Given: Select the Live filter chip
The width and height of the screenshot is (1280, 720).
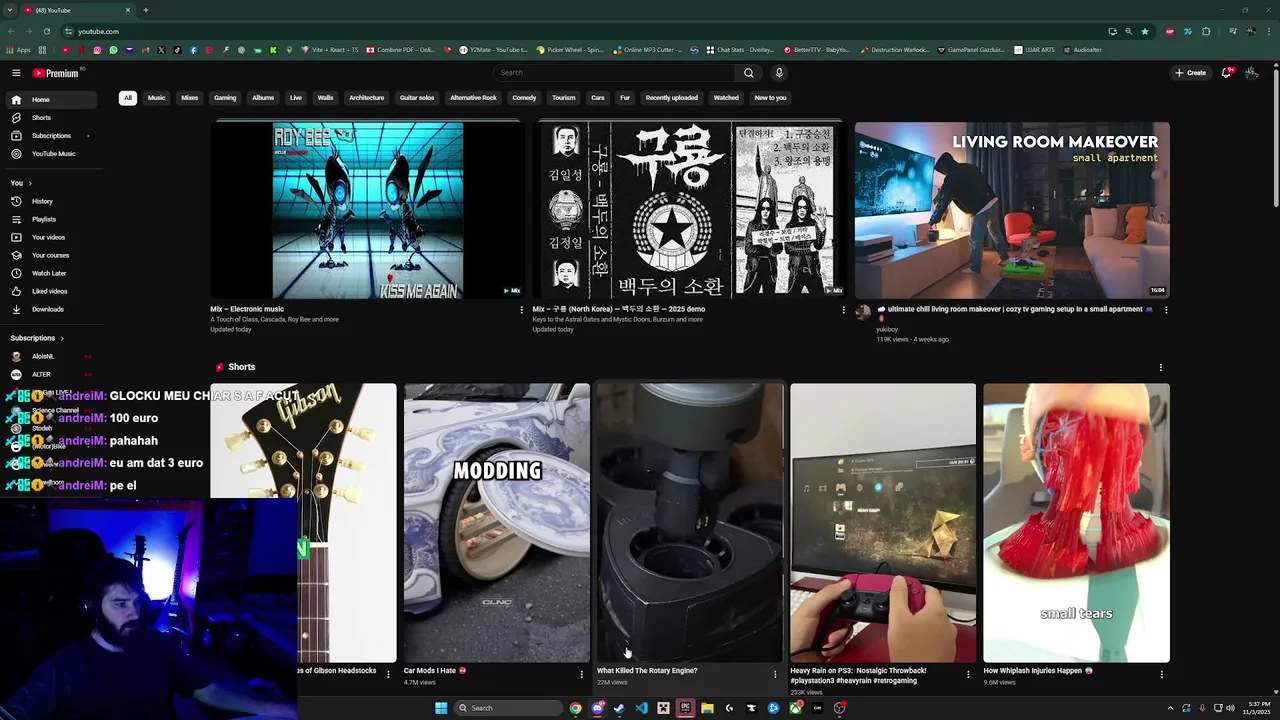Looking at the screenshot, I should point(296,98).
